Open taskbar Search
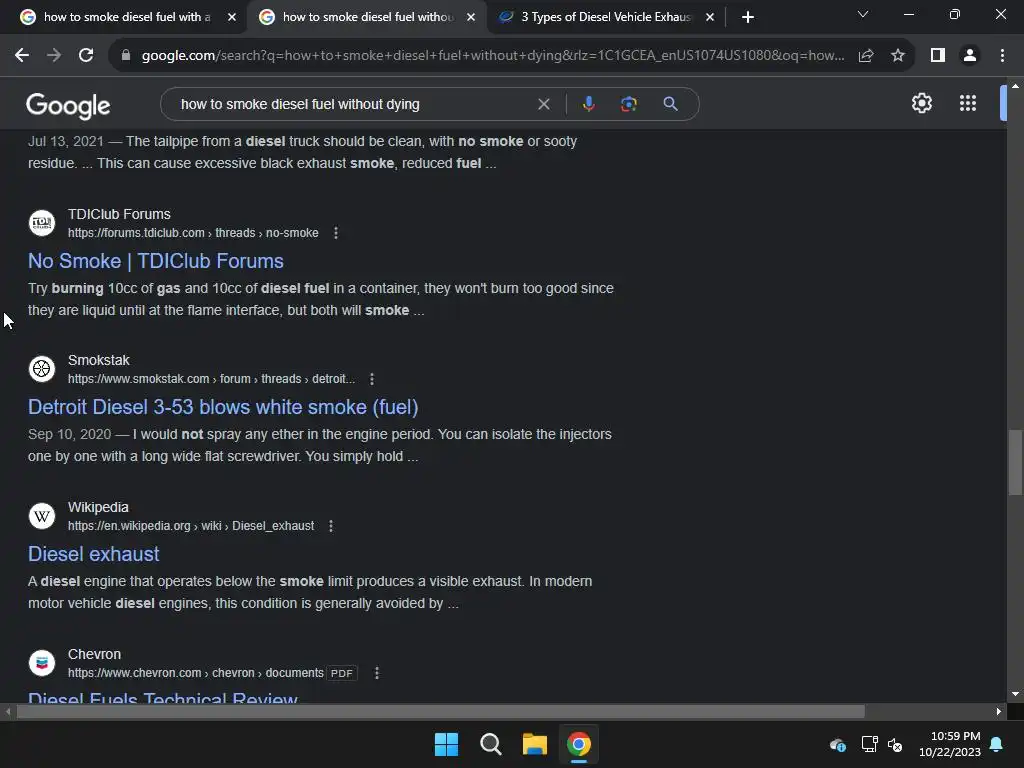 (490, 744)
